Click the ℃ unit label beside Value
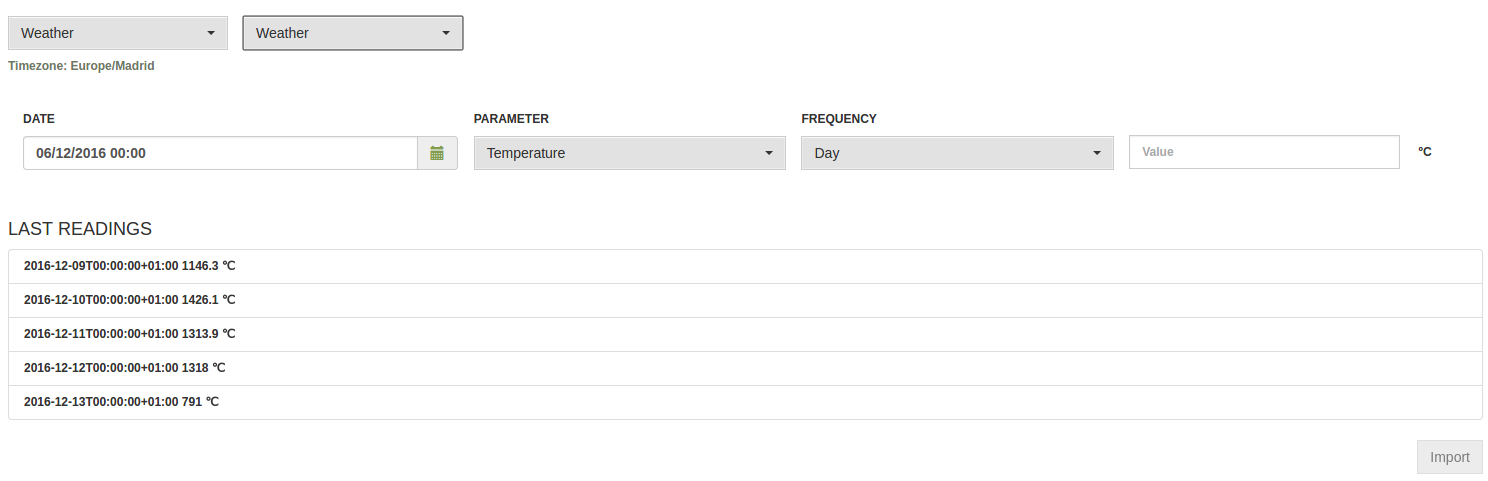The height and width of the screenshot is (481, 1488). [1425, 152]
